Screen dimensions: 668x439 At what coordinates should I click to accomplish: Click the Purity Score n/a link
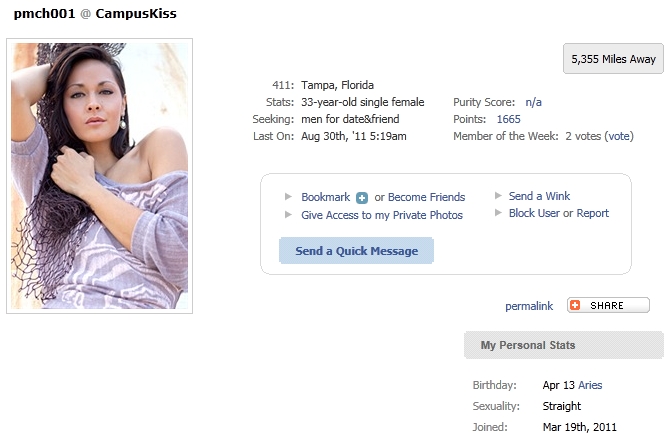[533, 102]
